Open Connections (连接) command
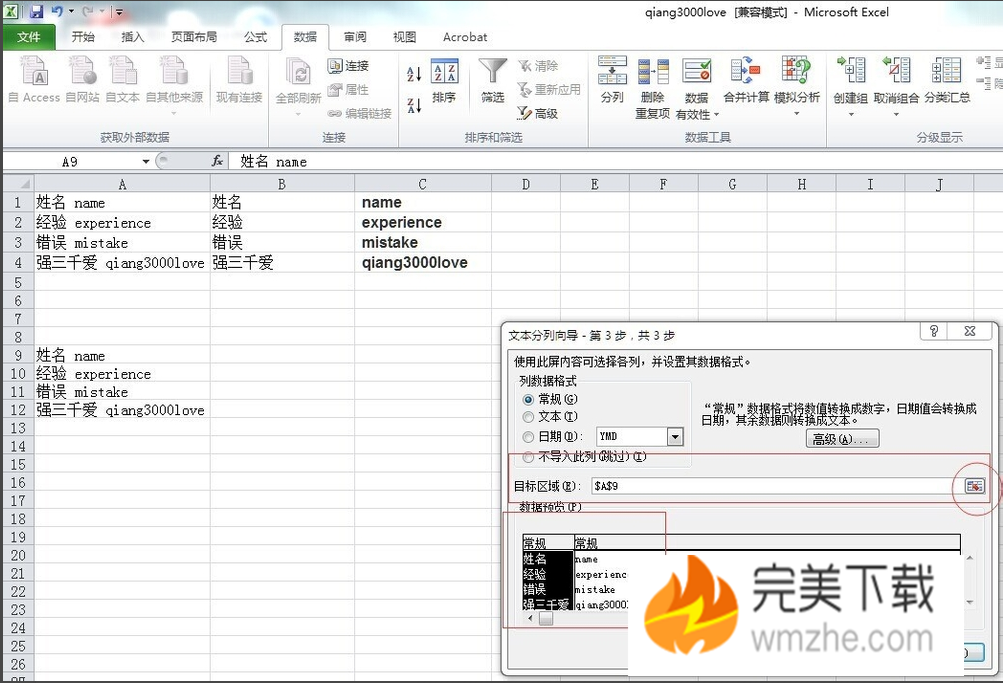 tap(348, 65)
